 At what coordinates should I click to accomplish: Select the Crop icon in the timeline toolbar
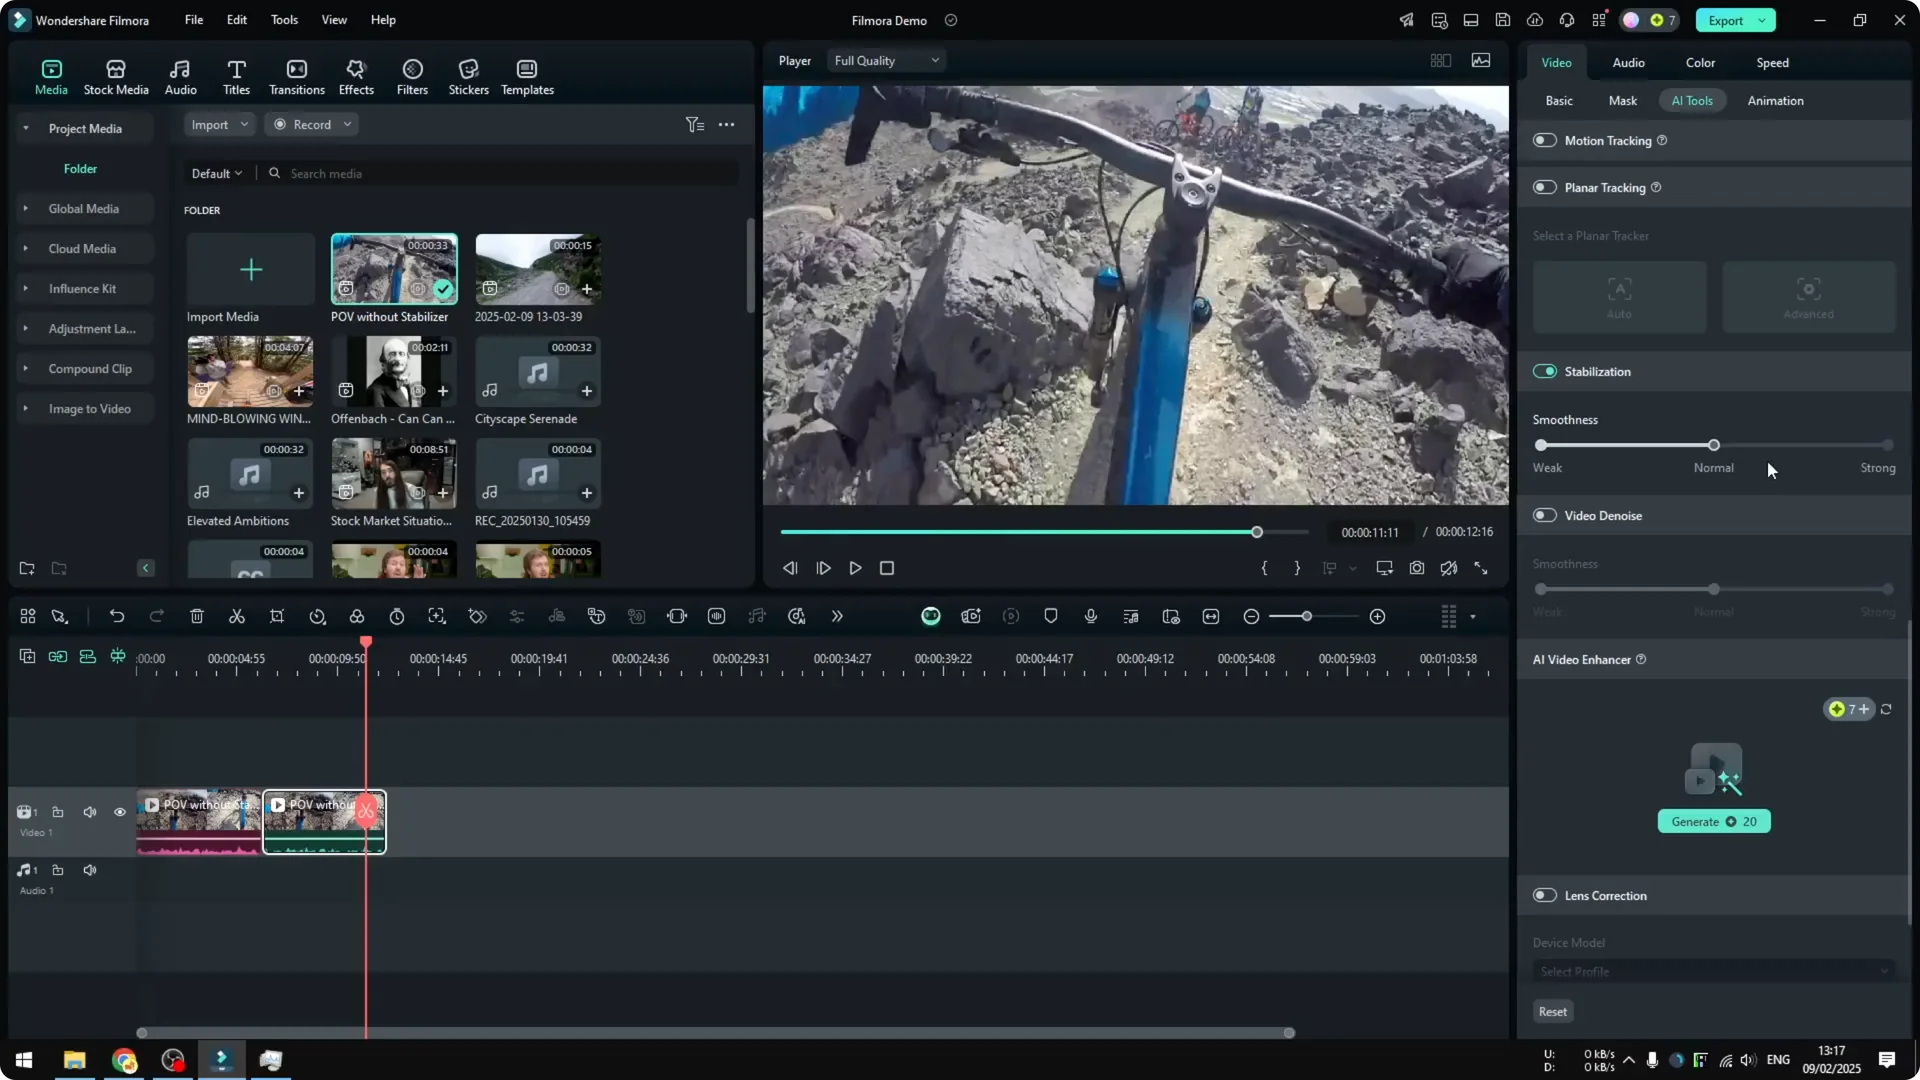[x=277, y=616]
